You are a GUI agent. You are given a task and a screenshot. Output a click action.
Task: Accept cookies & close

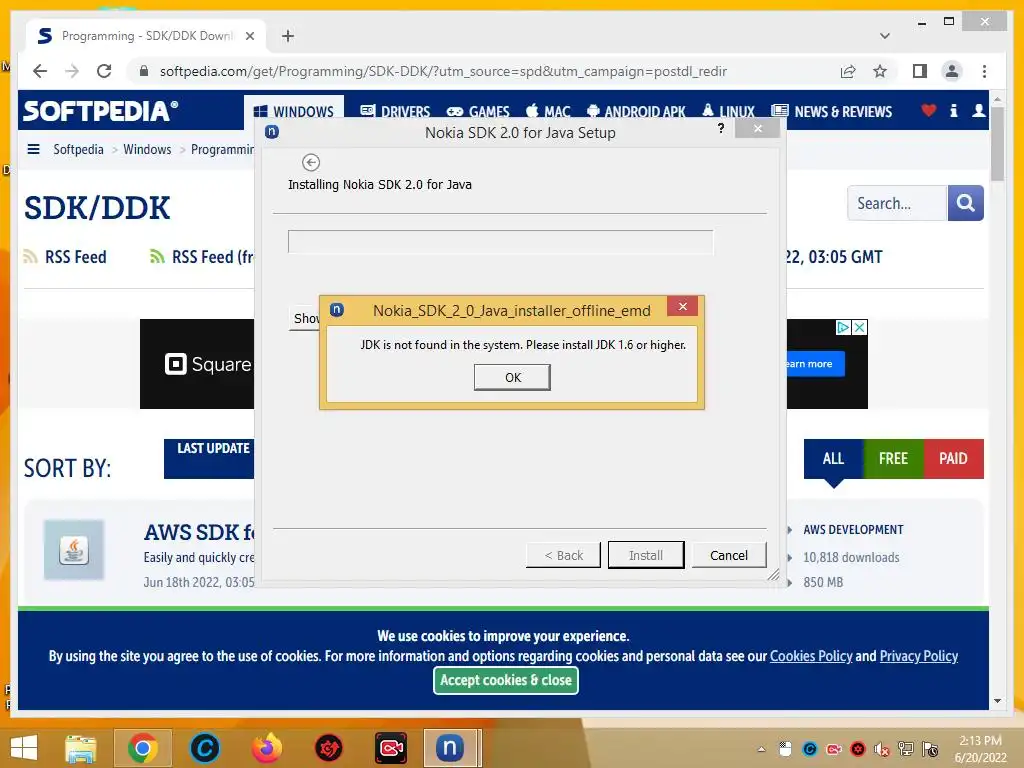coord(505,680)
